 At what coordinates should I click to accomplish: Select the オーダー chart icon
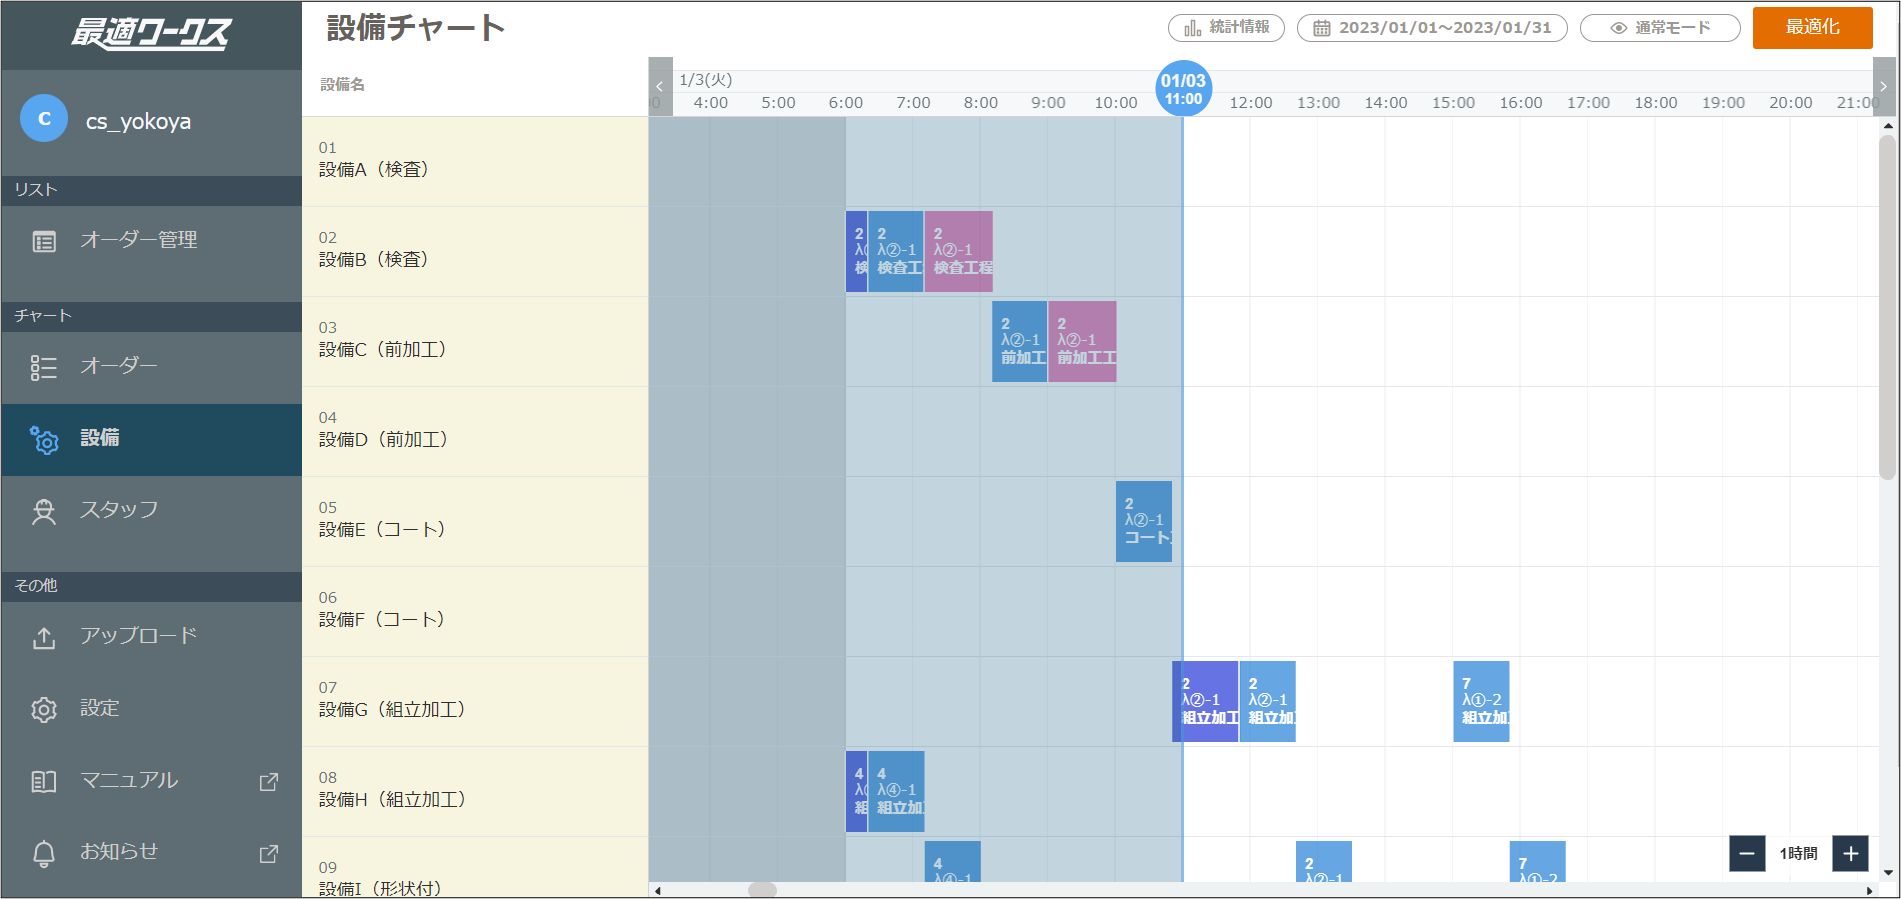pyautogui.click(x=44, y=367)
